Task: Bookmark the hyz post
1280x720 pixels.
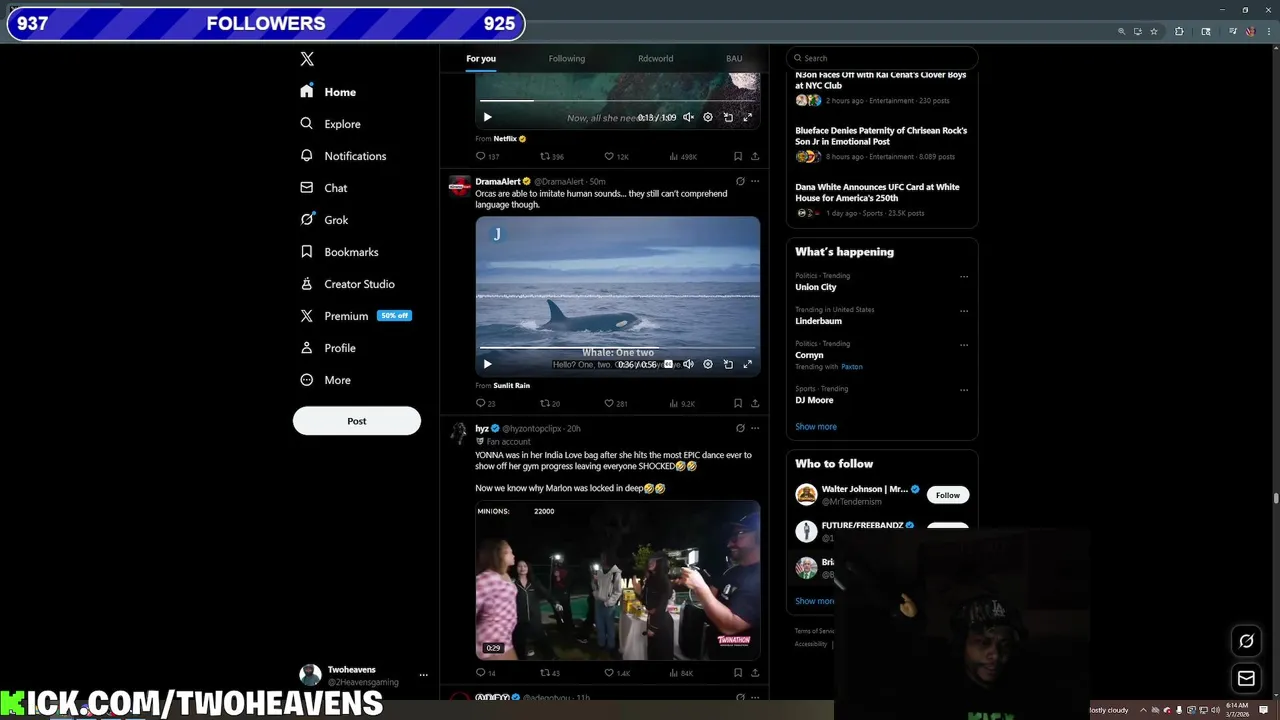Action: point(738,673)
